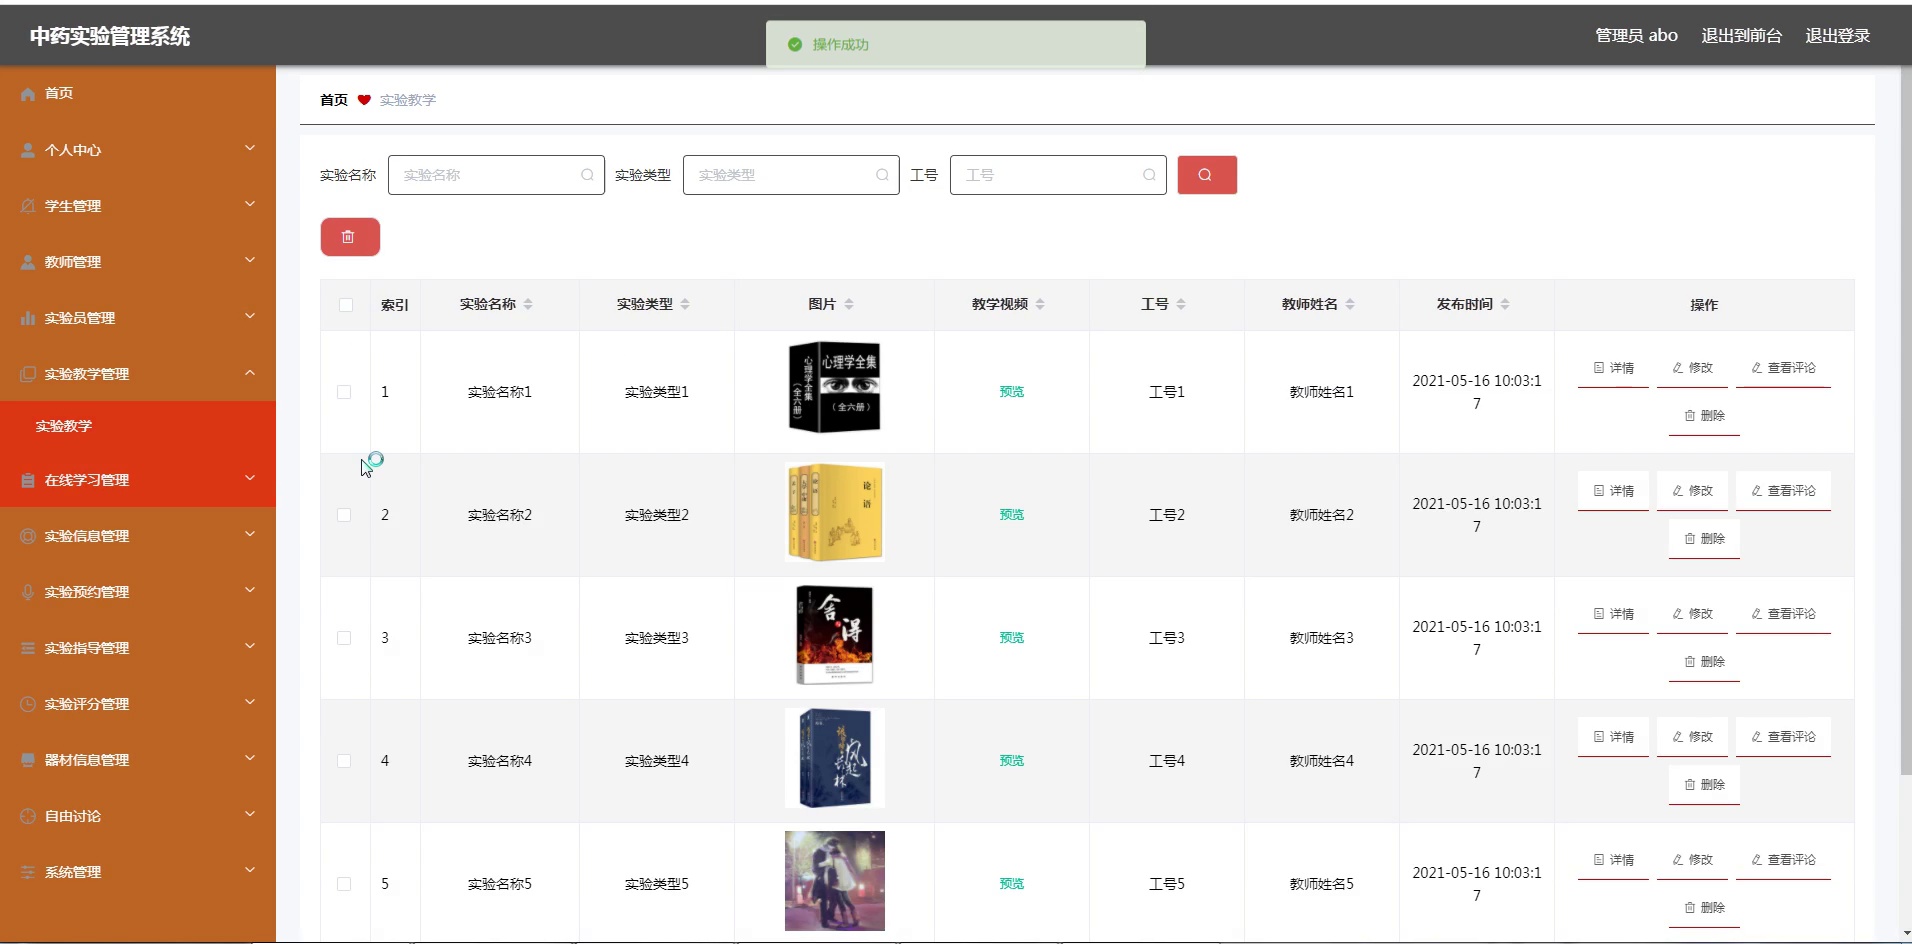This screenshot has height=944, width=1912.
Task: Click 详情 button for 实验名称1
Action: (x=1613, y=368)
